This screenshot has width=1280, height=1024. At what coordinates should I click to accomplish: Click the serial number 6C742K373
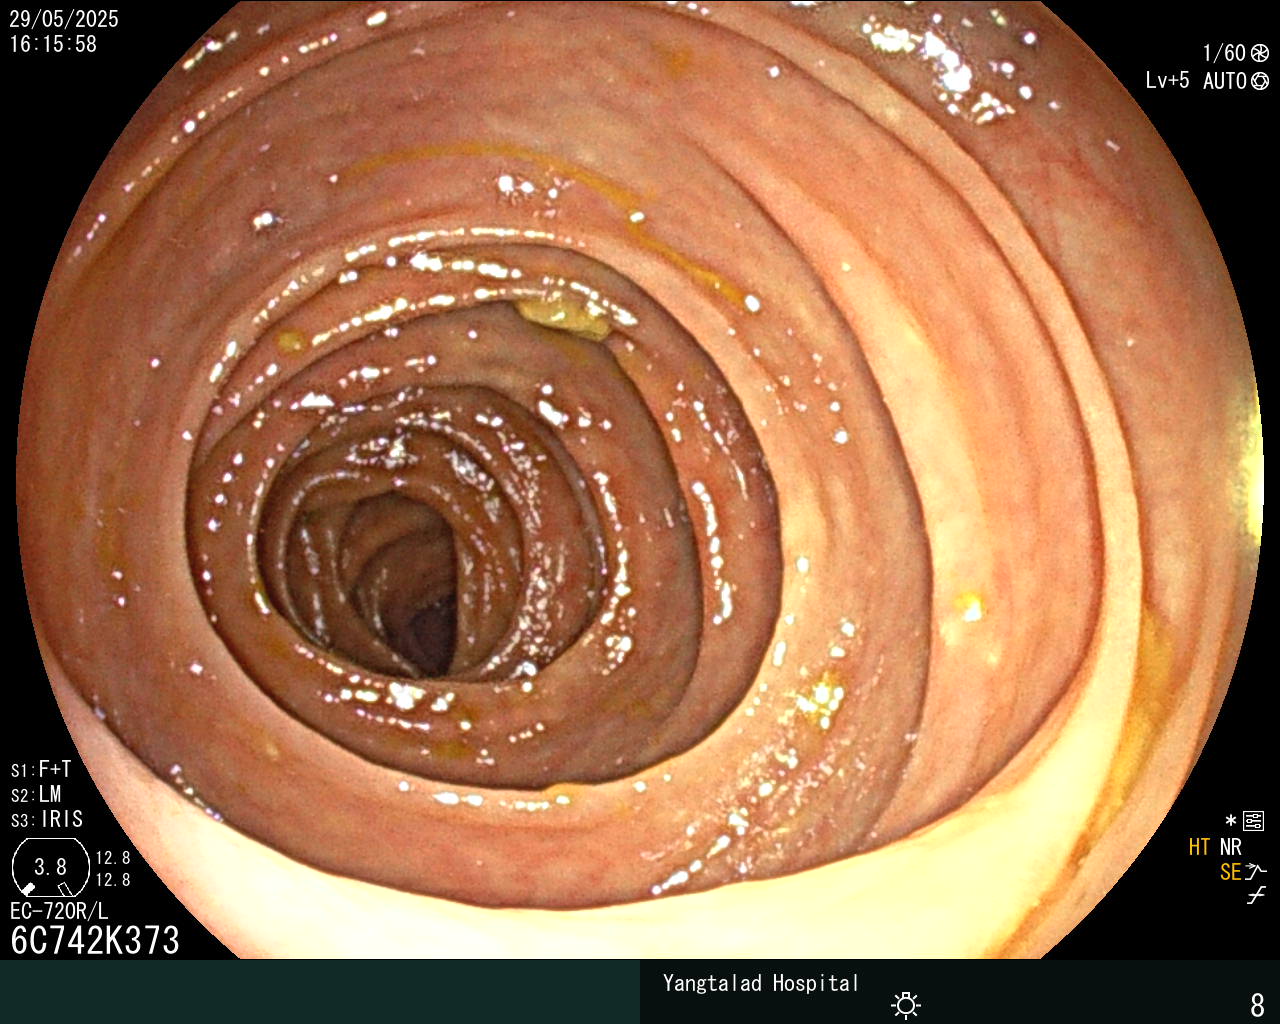click(95, 940)
